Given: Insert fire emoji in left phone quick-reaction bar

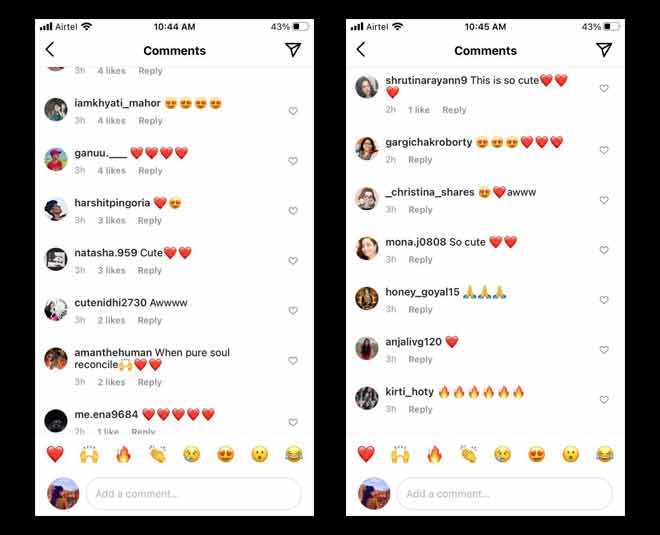Looking at the screenshot, I should (123, 454).
